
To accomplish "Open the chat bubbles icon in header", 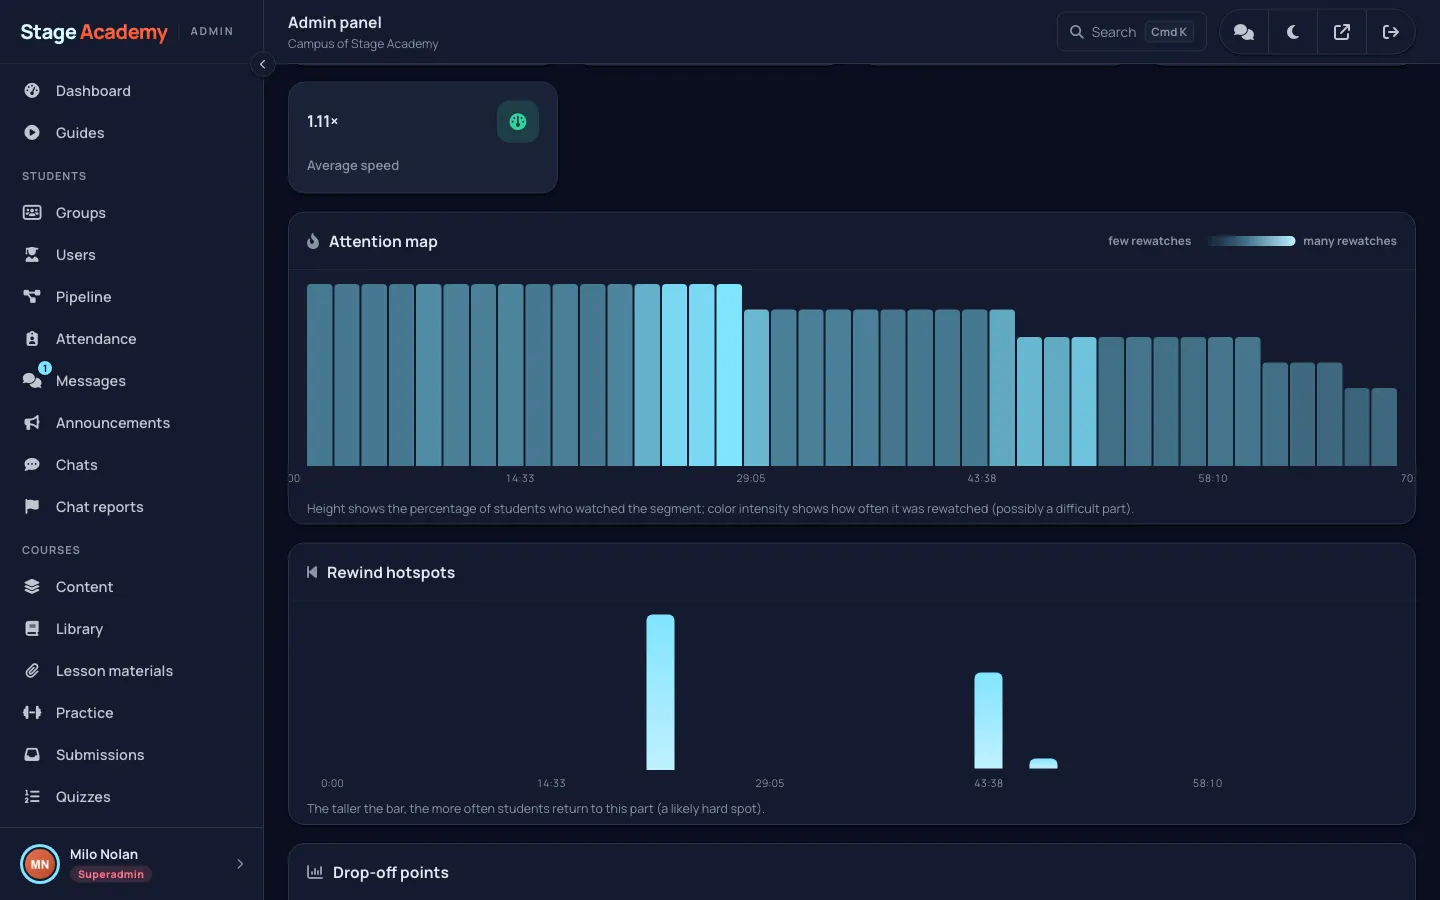I will click(1244, 32).
